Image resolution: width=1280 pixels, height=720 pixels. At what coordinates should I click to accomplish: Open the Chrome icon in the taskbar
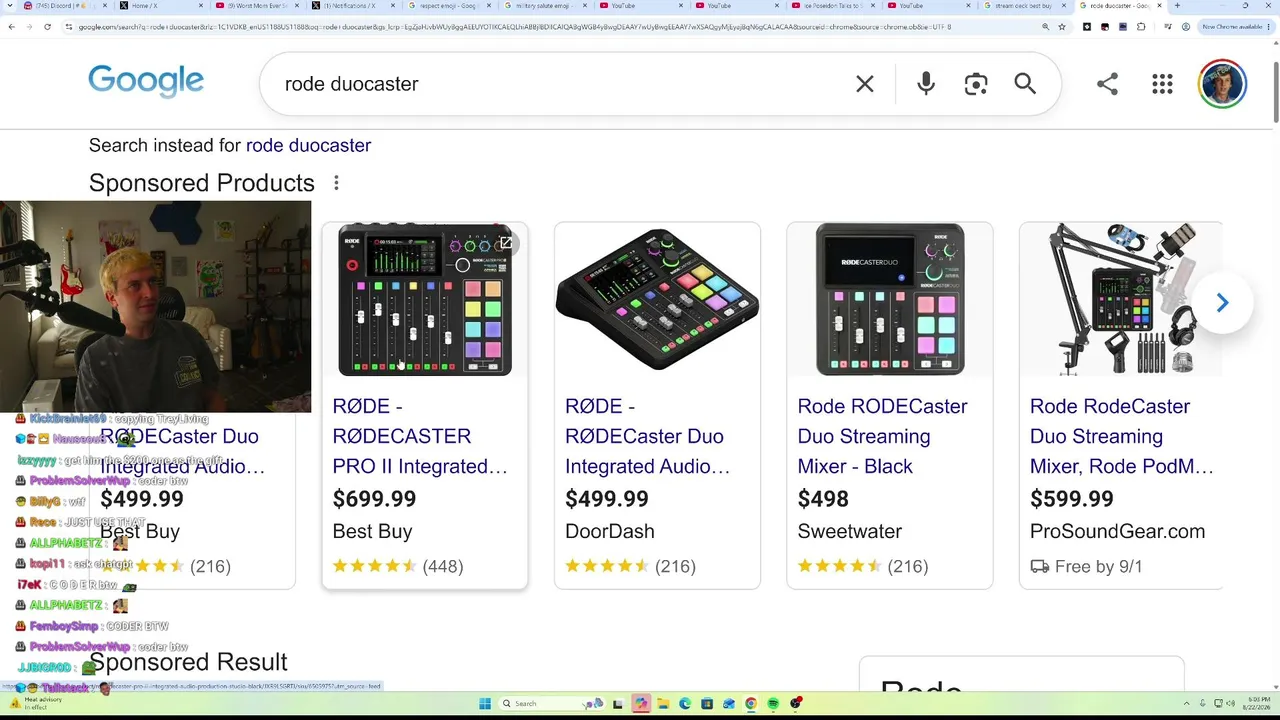coord(751,703)
